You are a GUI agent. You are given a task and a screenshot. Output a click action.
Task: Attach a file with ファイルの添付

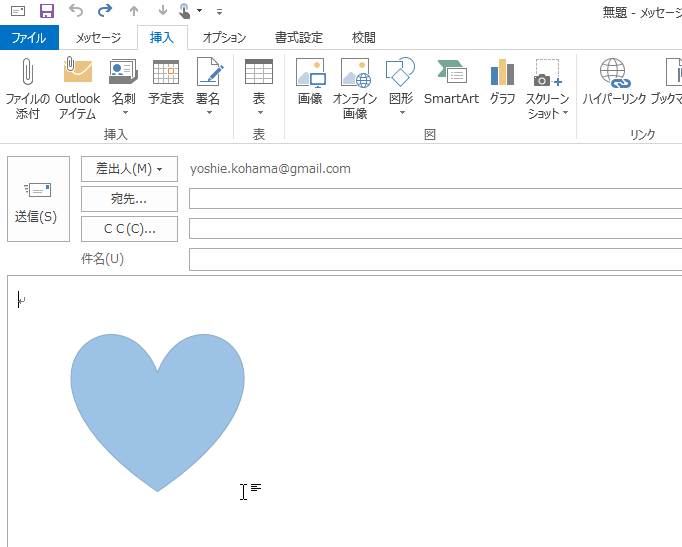coord(27,88)
